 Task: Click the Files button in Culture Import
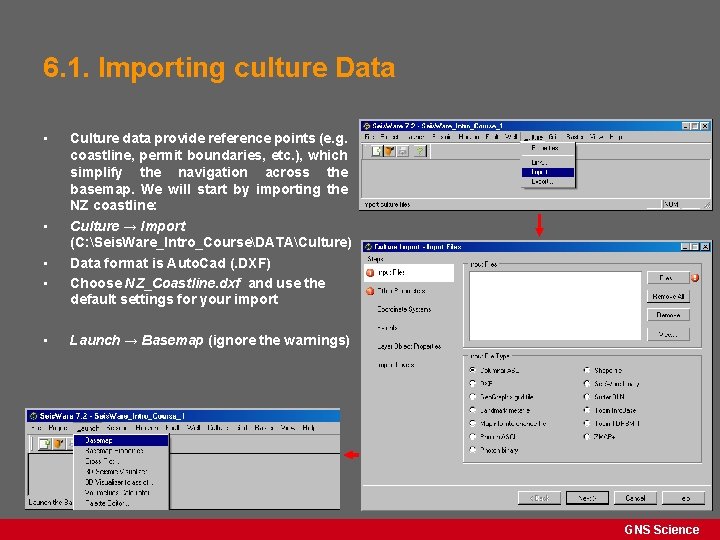pyautogui.click(x=668, y=278)
